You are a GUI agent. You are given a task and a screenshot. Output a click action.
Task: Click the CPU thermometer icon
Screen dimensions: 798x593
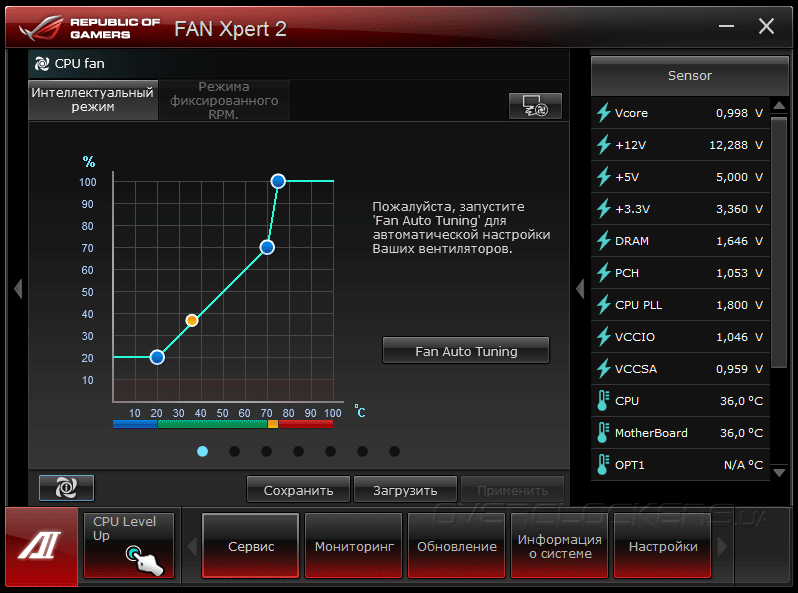click(603, 401)
